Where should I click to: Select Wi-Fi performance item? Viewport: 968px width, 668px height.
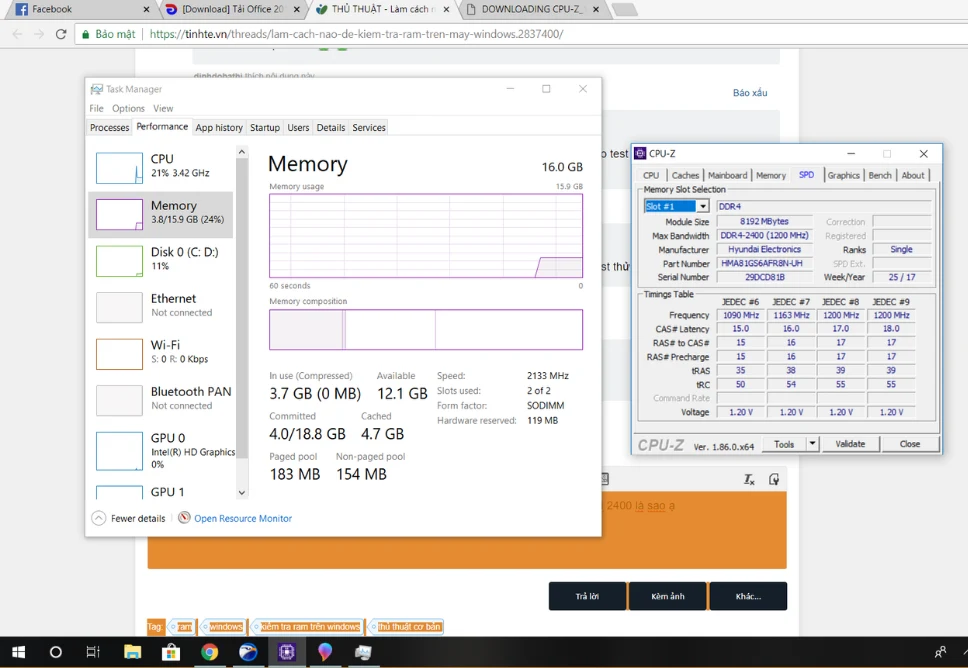click(161, 353)
